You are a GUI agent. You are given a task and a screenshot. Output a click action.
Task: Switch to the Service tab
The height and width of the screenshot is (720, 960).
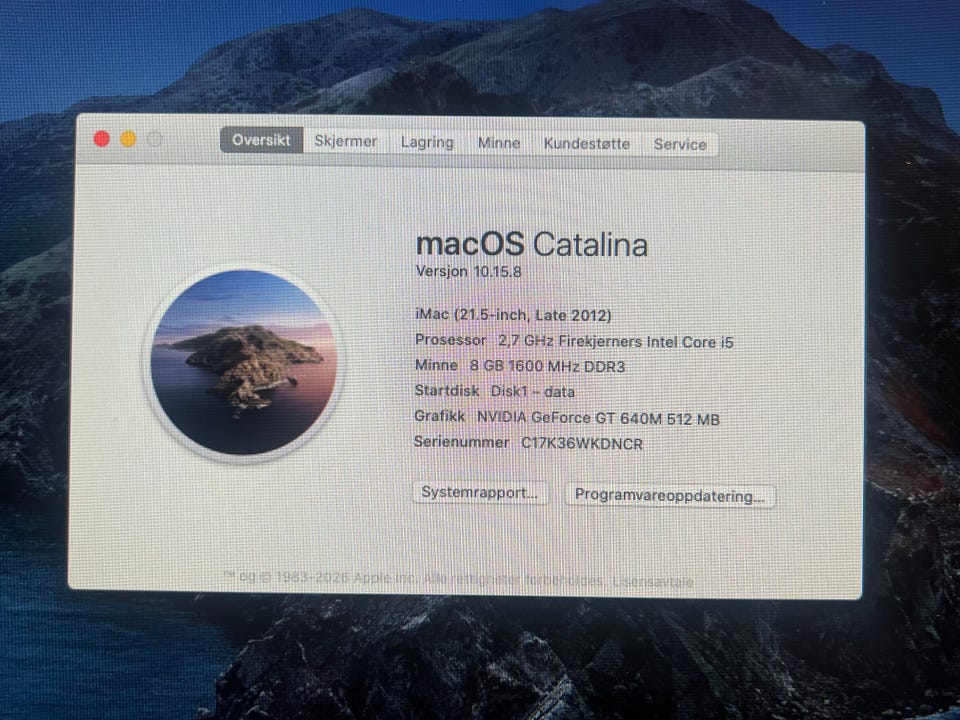tap(680, 144)
